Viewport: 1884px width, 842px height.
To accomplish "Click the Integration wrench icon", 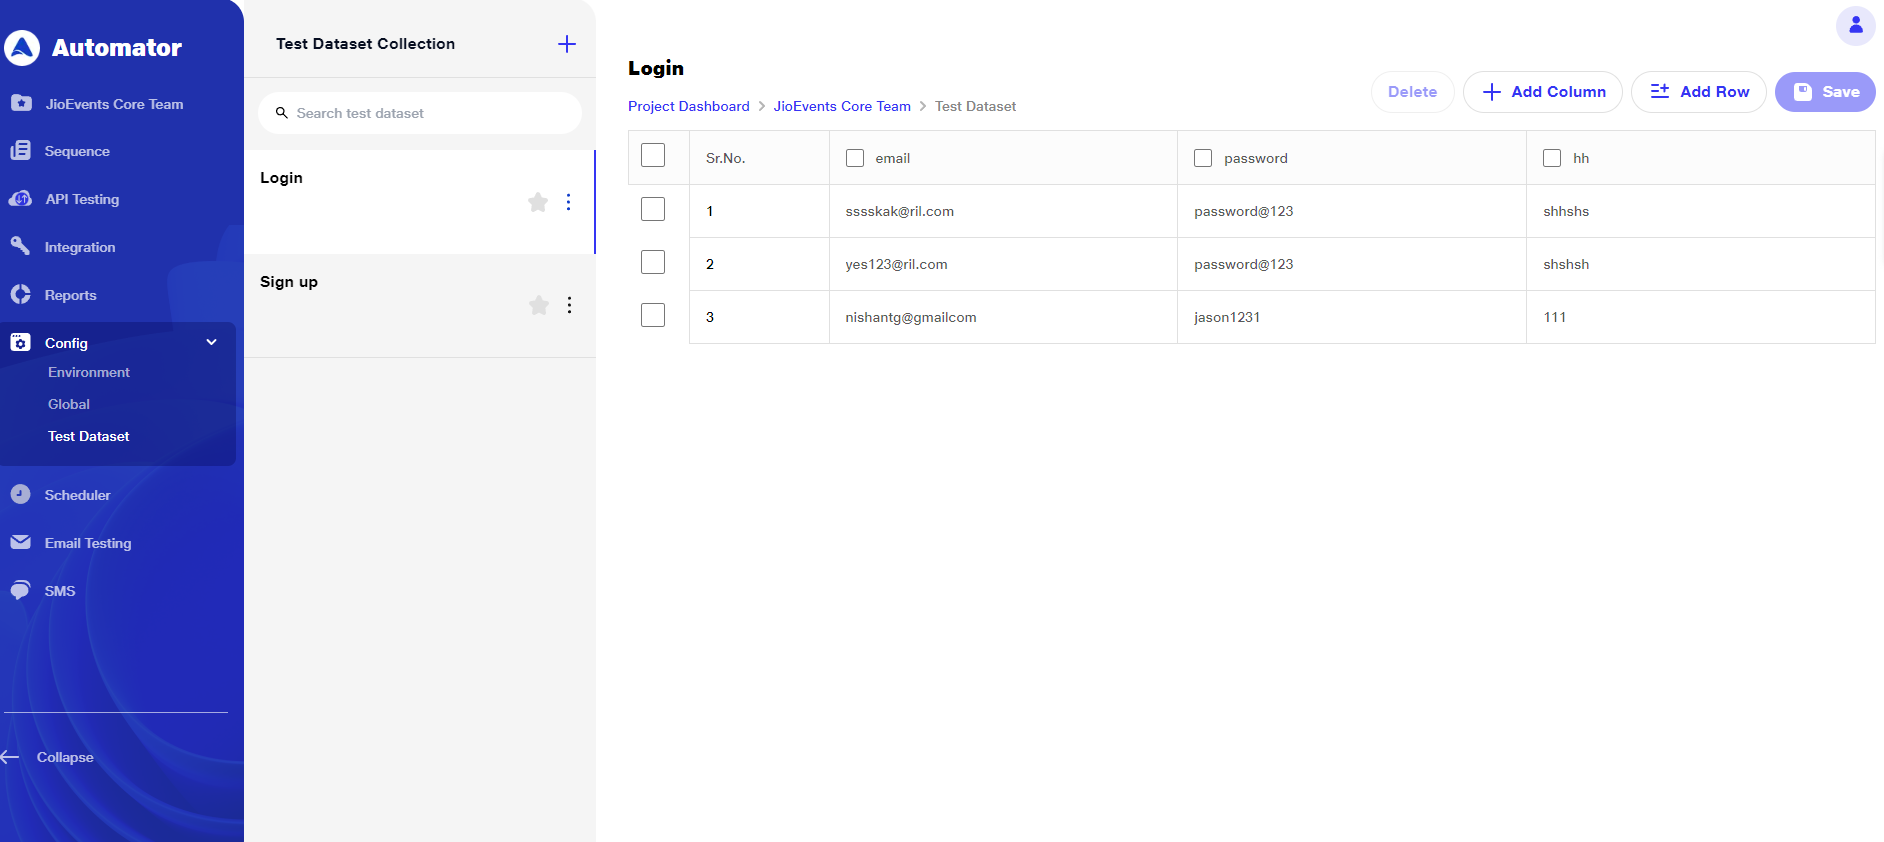I will coord(20,246).
